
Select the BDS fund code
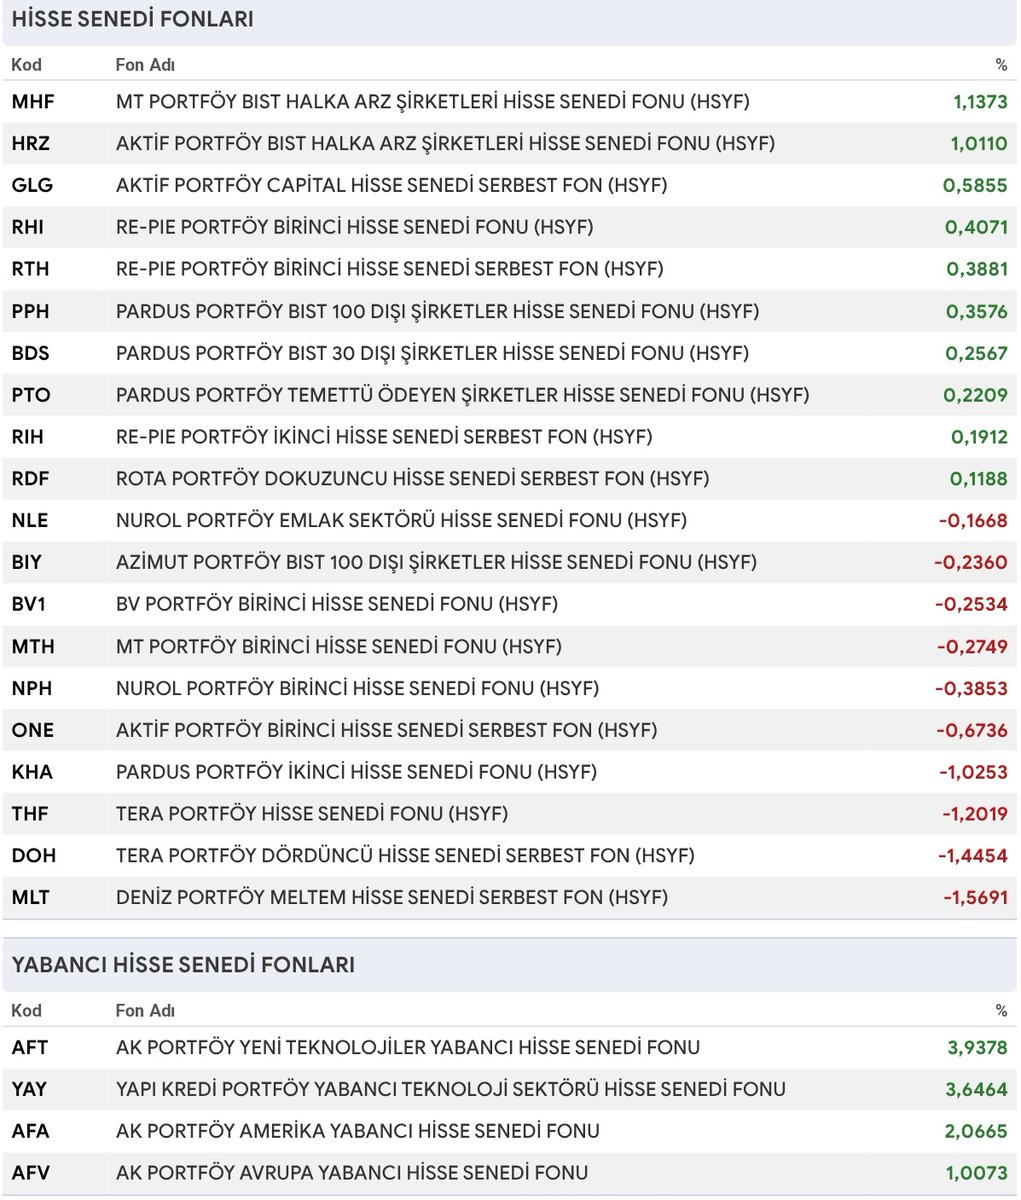(31, 354)
